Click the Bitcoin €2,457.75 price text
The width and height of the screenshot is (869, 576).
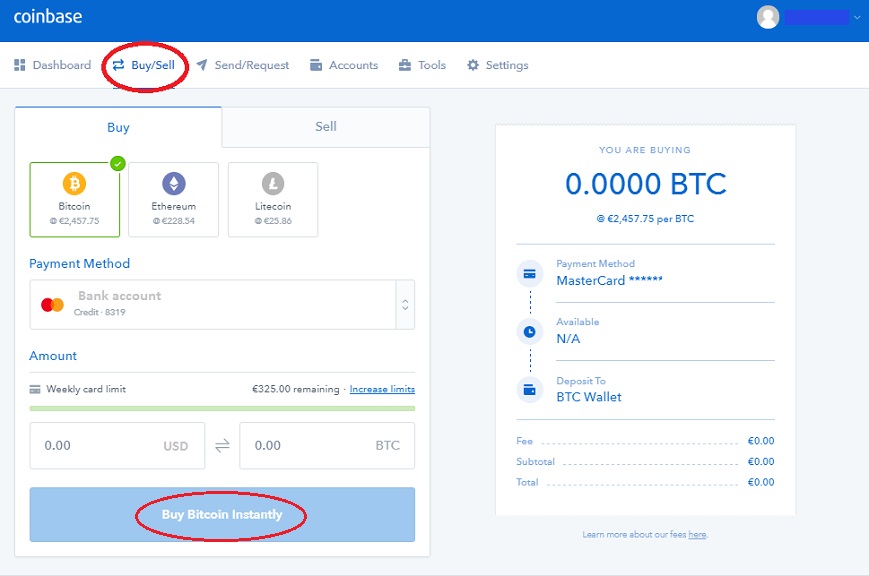(x=74, y=221)
